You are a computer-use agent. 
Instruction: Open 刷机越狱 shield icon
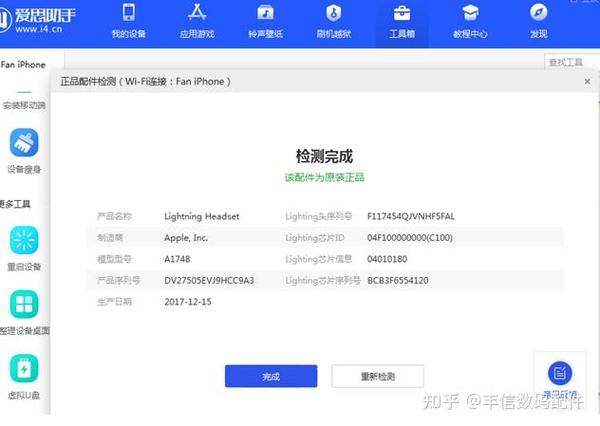(x=333, y=12)
